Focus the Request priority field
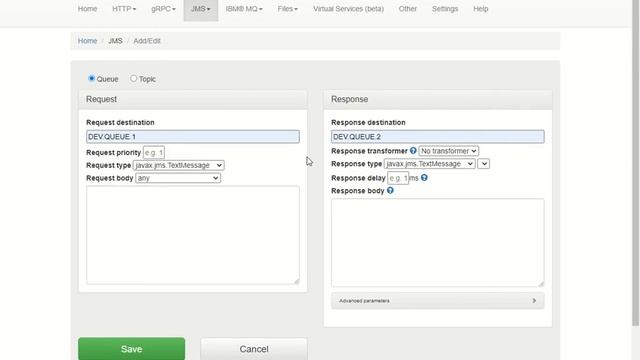 (154, 153)
